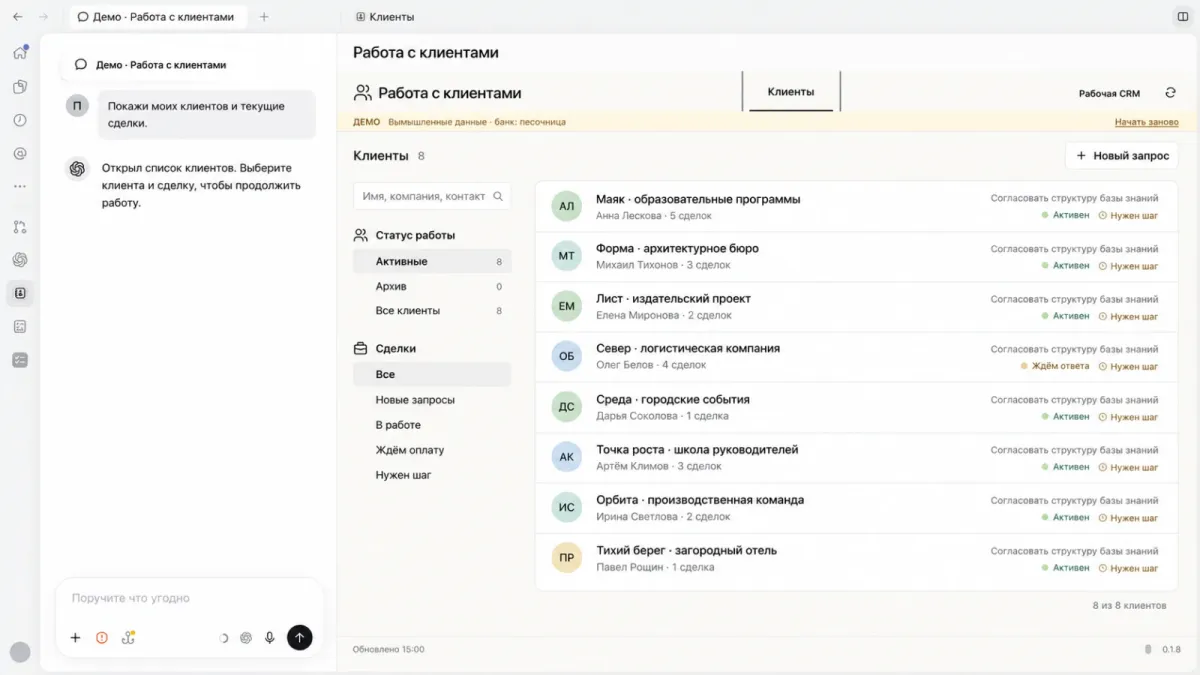
Task: Open client Среда · городские события
Action: point(858,407)
